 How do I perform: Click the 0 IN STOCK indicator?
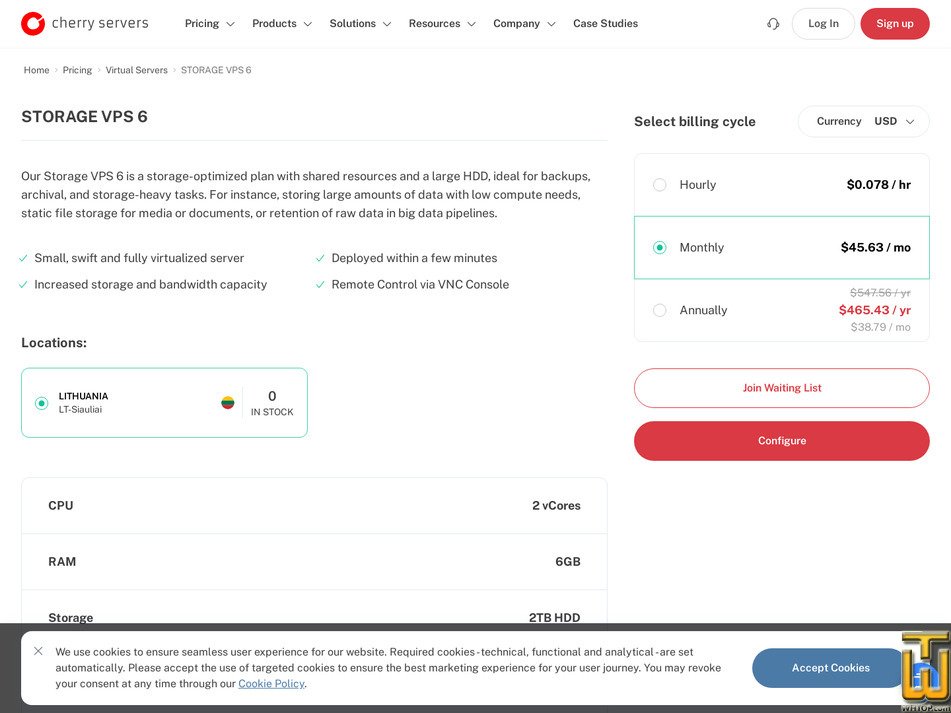[x=272, y=403]
